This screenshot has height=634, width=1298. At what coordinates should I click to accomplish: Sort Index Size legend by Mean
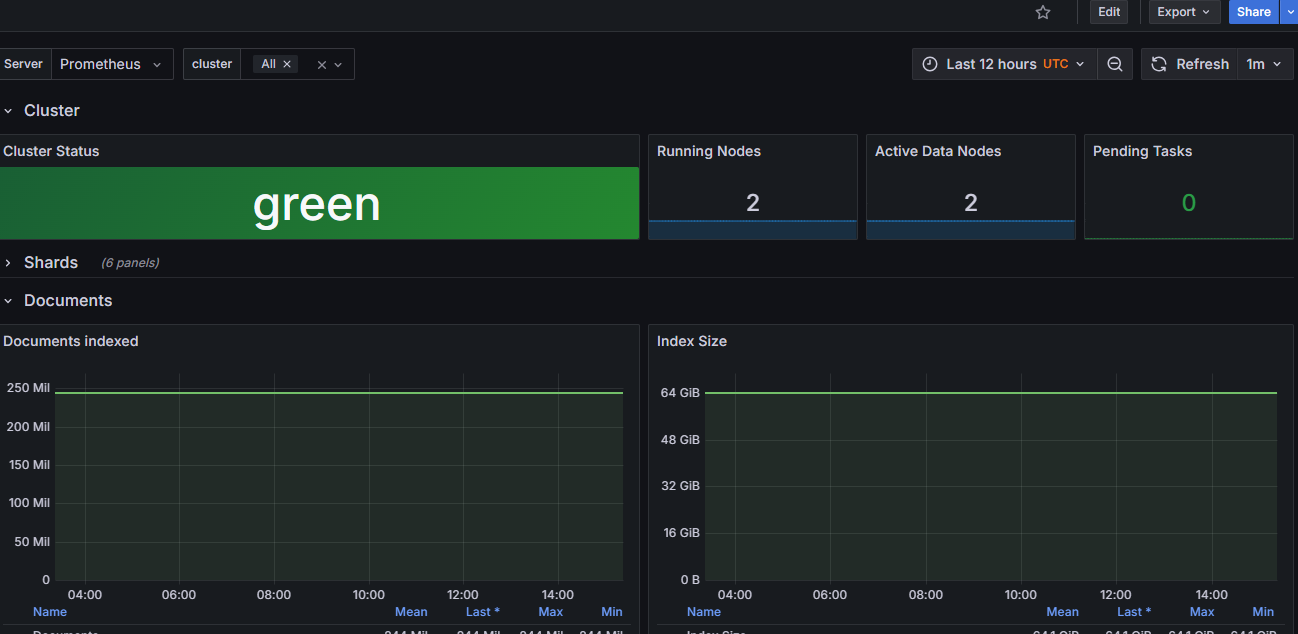click(x=1063, y=612)
